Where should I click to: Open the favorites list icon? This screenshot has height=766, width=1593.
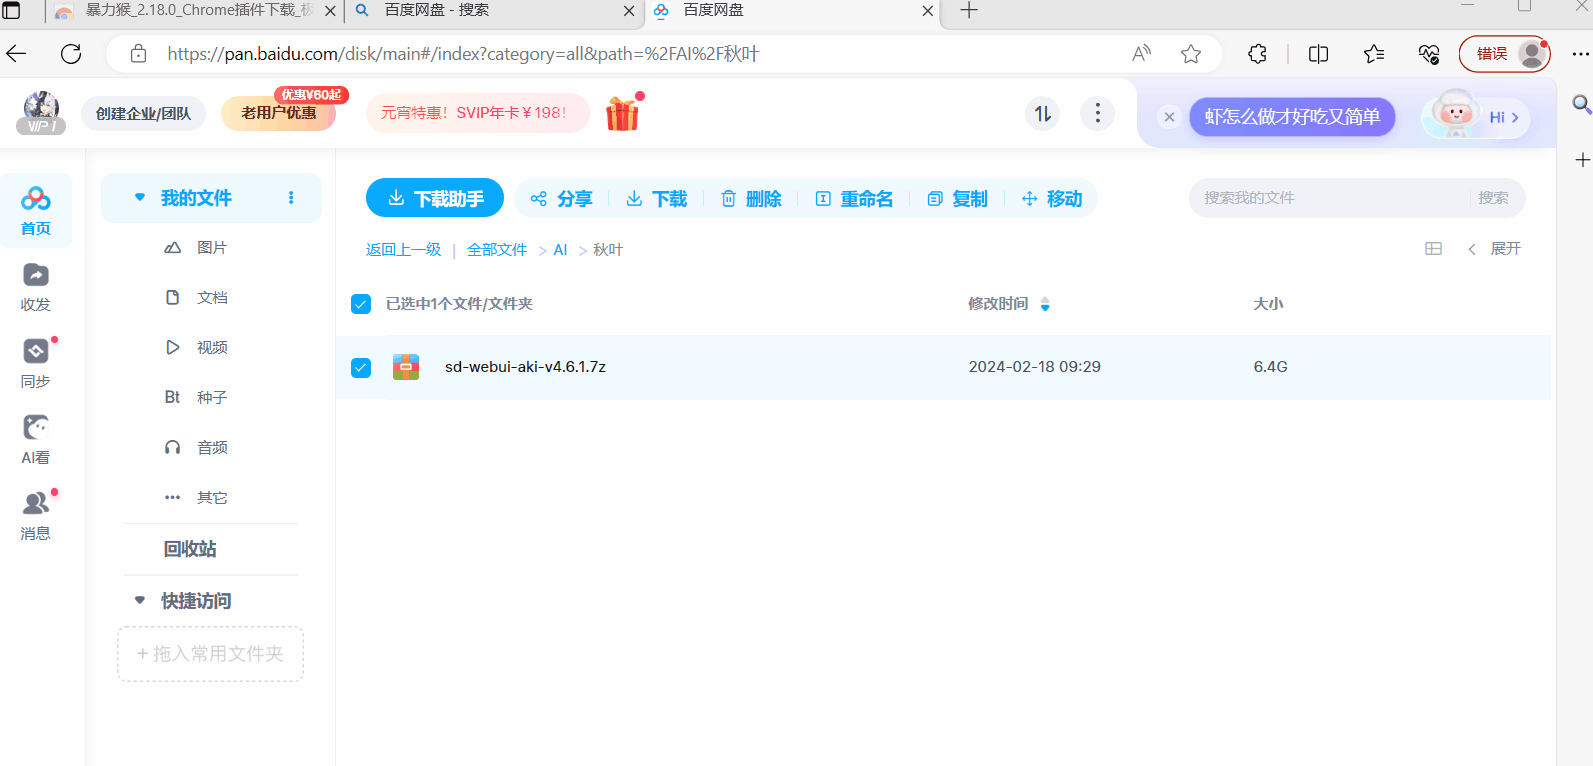tap(1374, 54)
